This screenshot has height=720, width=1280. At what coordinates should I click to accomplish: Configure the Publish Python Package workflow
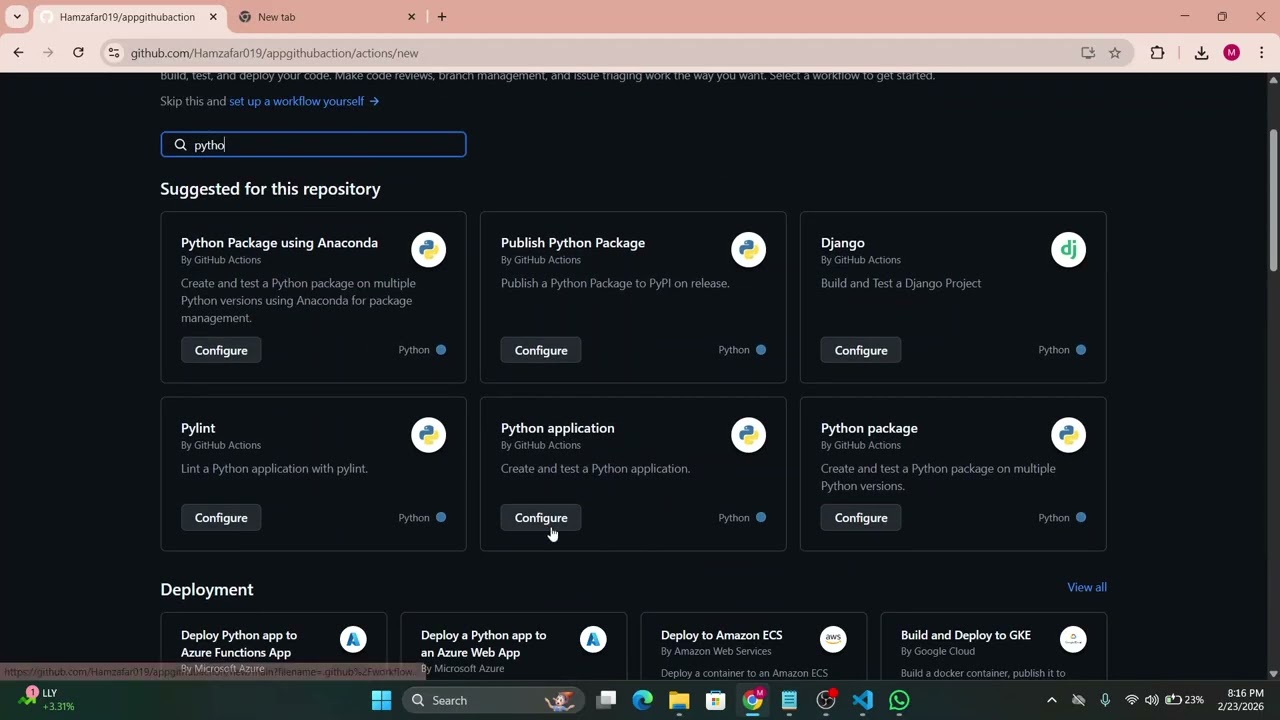(541, 350)
